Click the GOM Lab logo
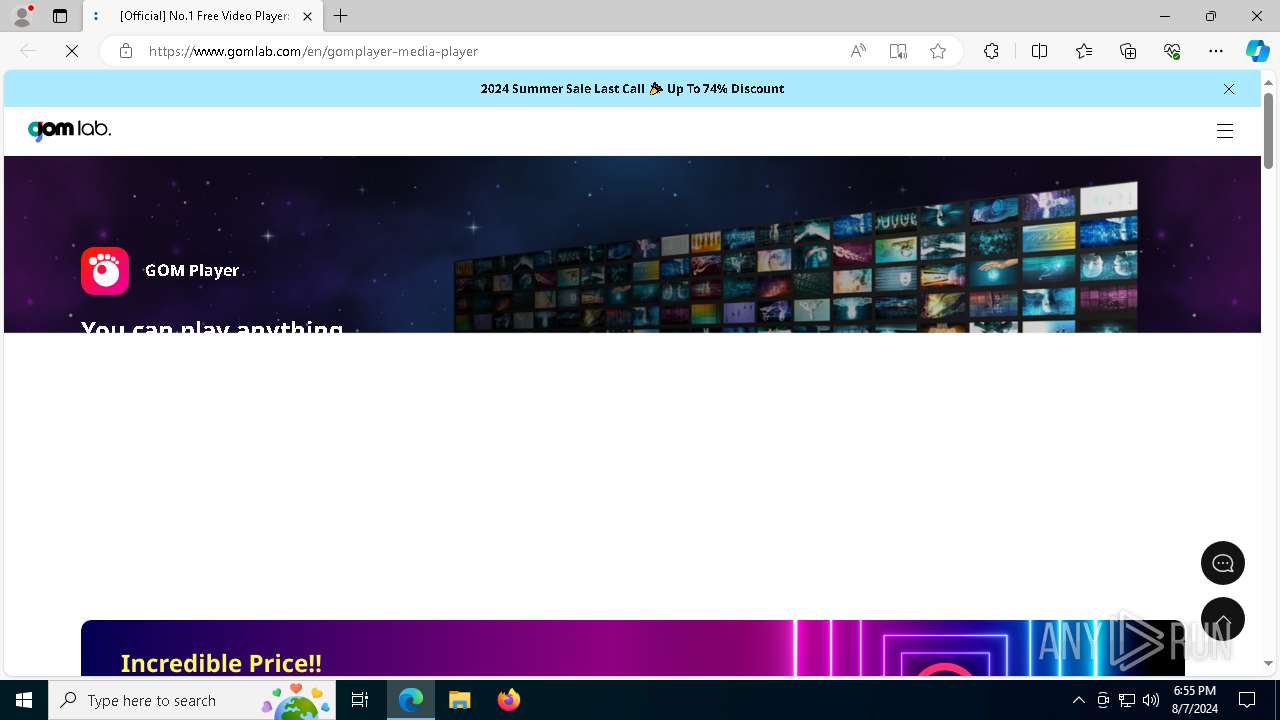Viewport: 1280px width, 720px height. point(69,130)
